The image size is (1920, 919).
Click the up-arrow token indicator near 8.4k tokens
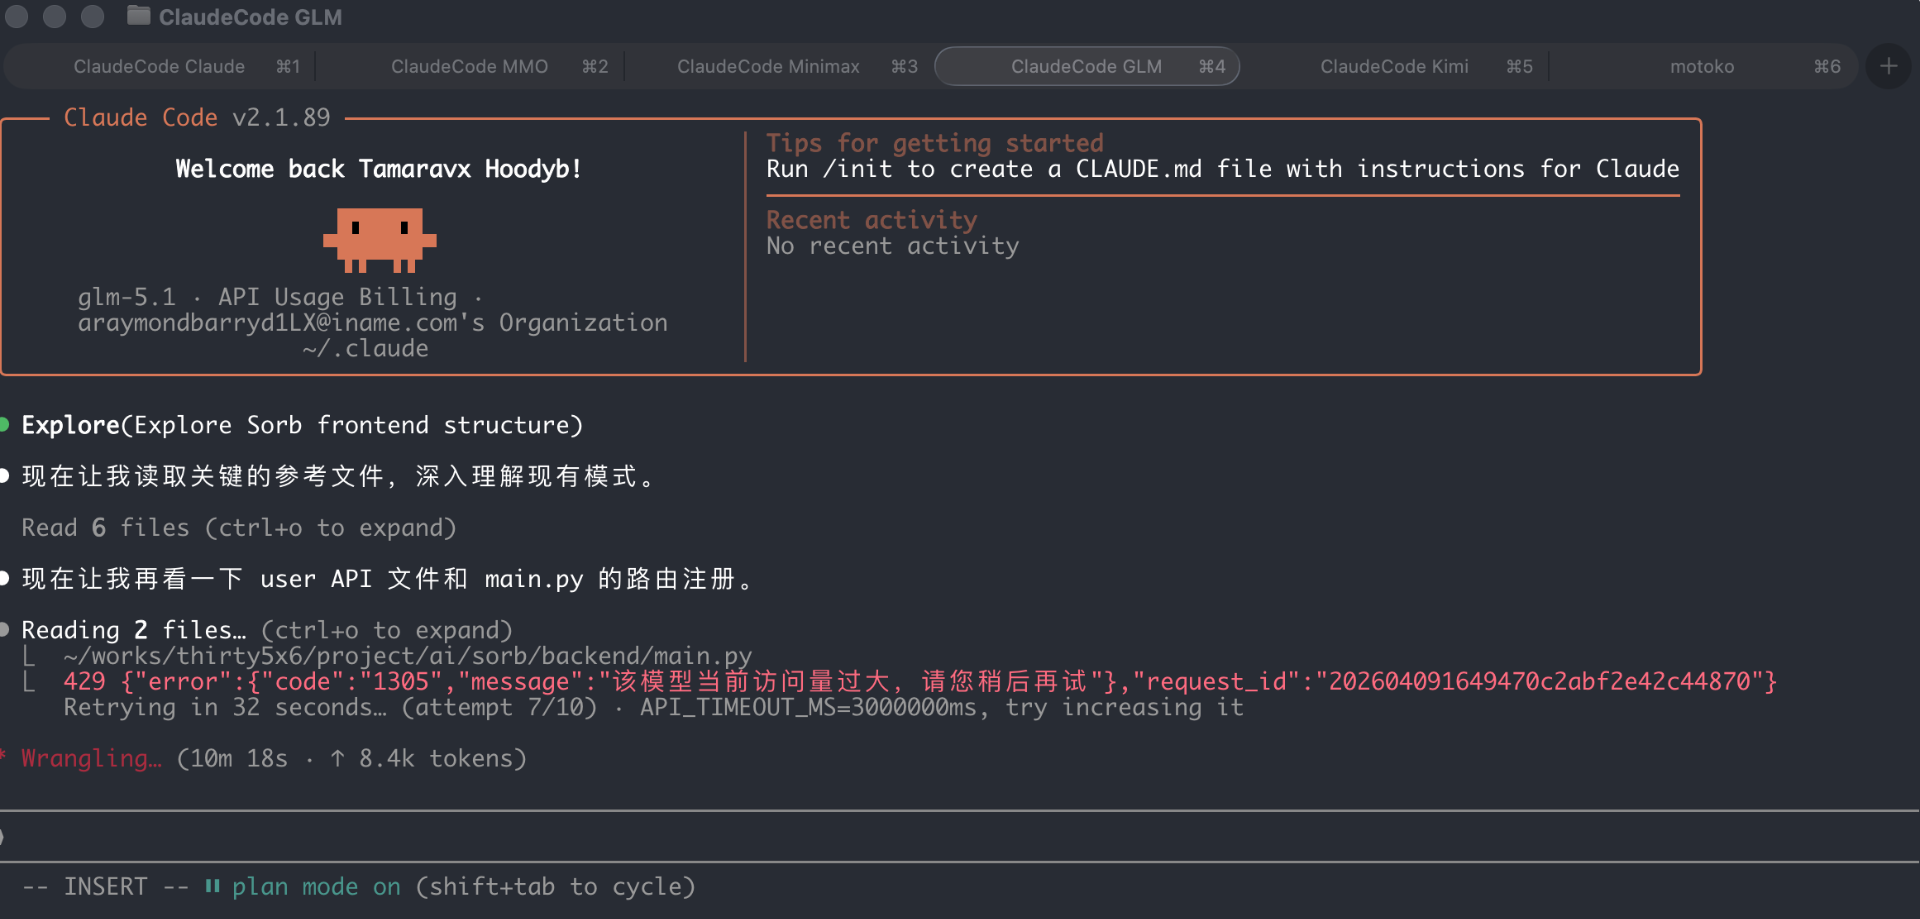pos(338,759)
